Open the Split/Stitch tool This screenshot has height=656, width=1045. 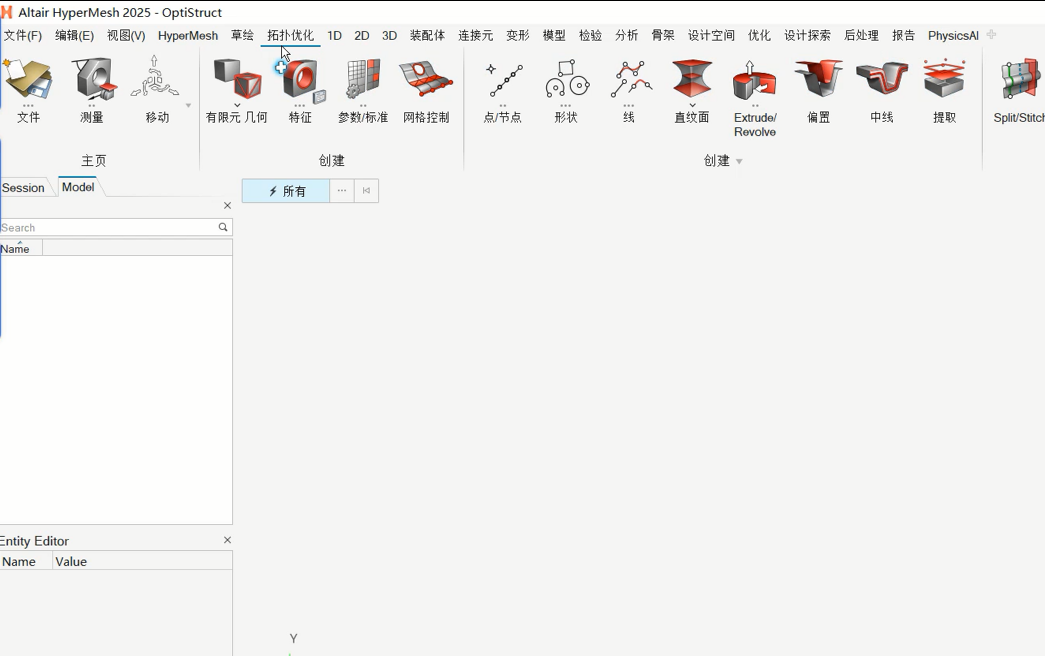pos(1020,82)
